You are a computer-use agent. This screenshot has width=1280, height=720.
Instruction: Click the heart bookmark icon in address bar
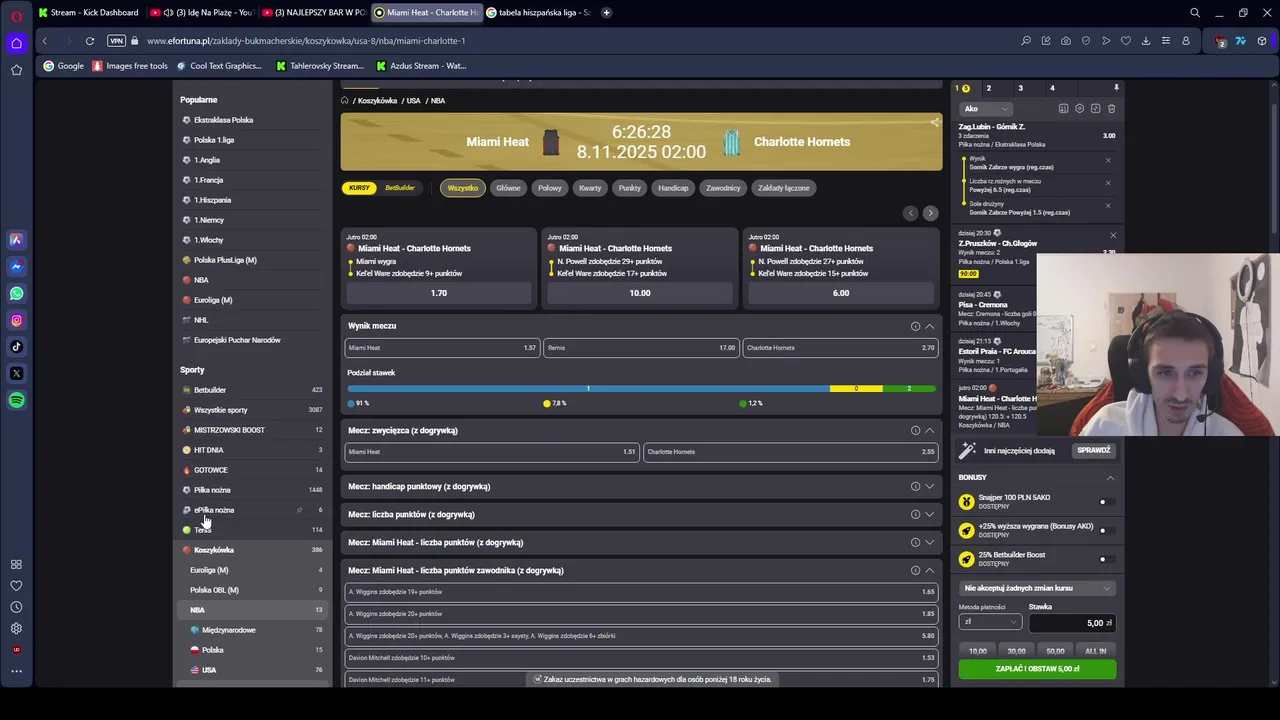pyautogui.click(x=1126, y=41)
